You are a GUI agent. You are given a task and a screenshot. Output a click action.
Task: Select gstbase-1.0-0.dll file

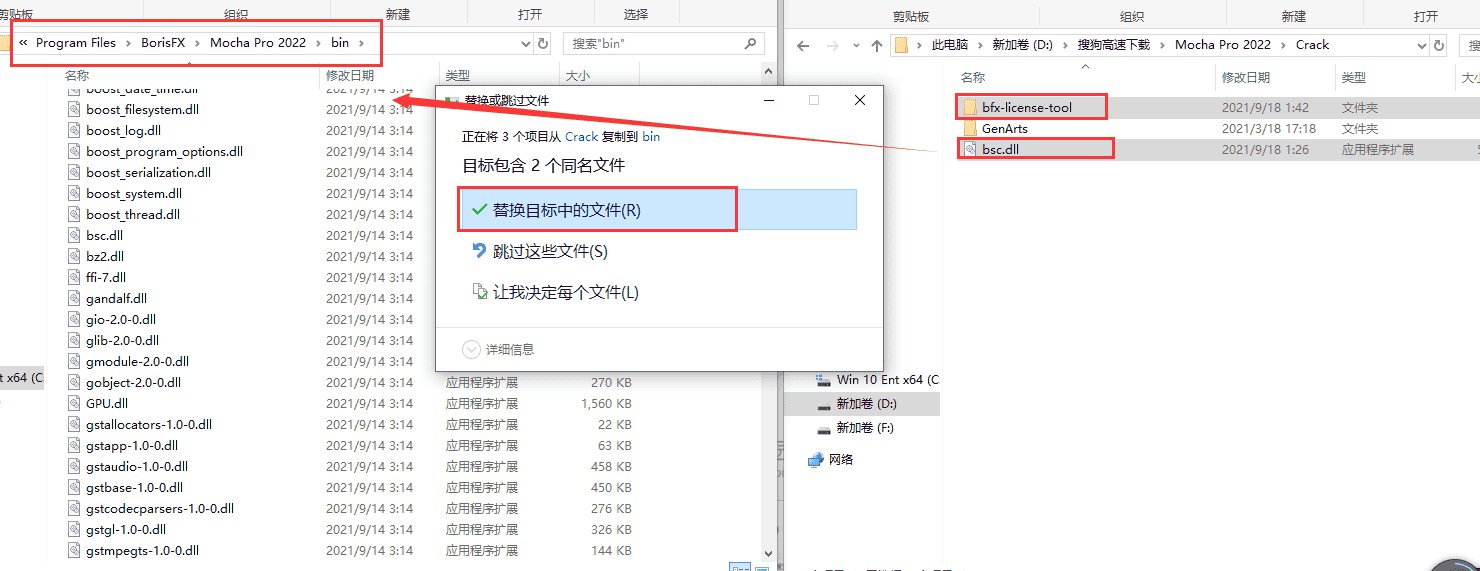tap(134, 488)
